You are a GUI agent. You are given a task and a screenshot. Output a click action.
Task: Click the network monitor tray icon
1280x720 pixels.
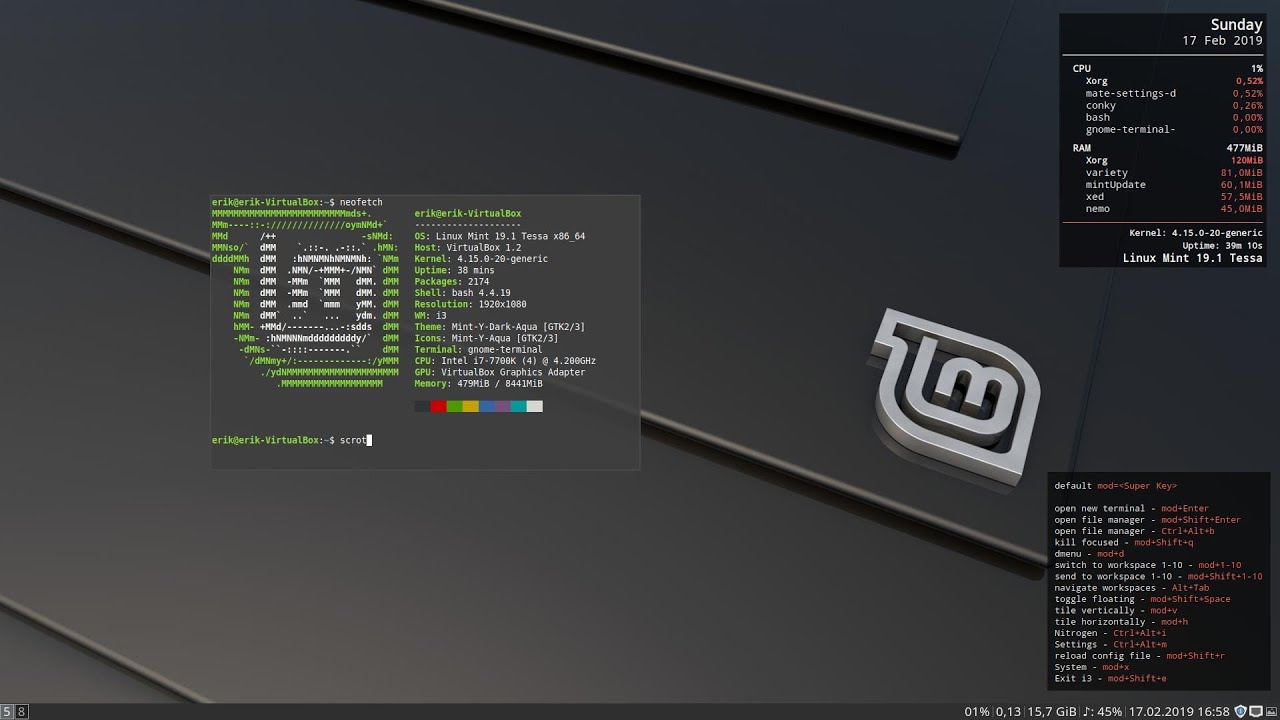pyautogui.click(x=1256, y=712)
